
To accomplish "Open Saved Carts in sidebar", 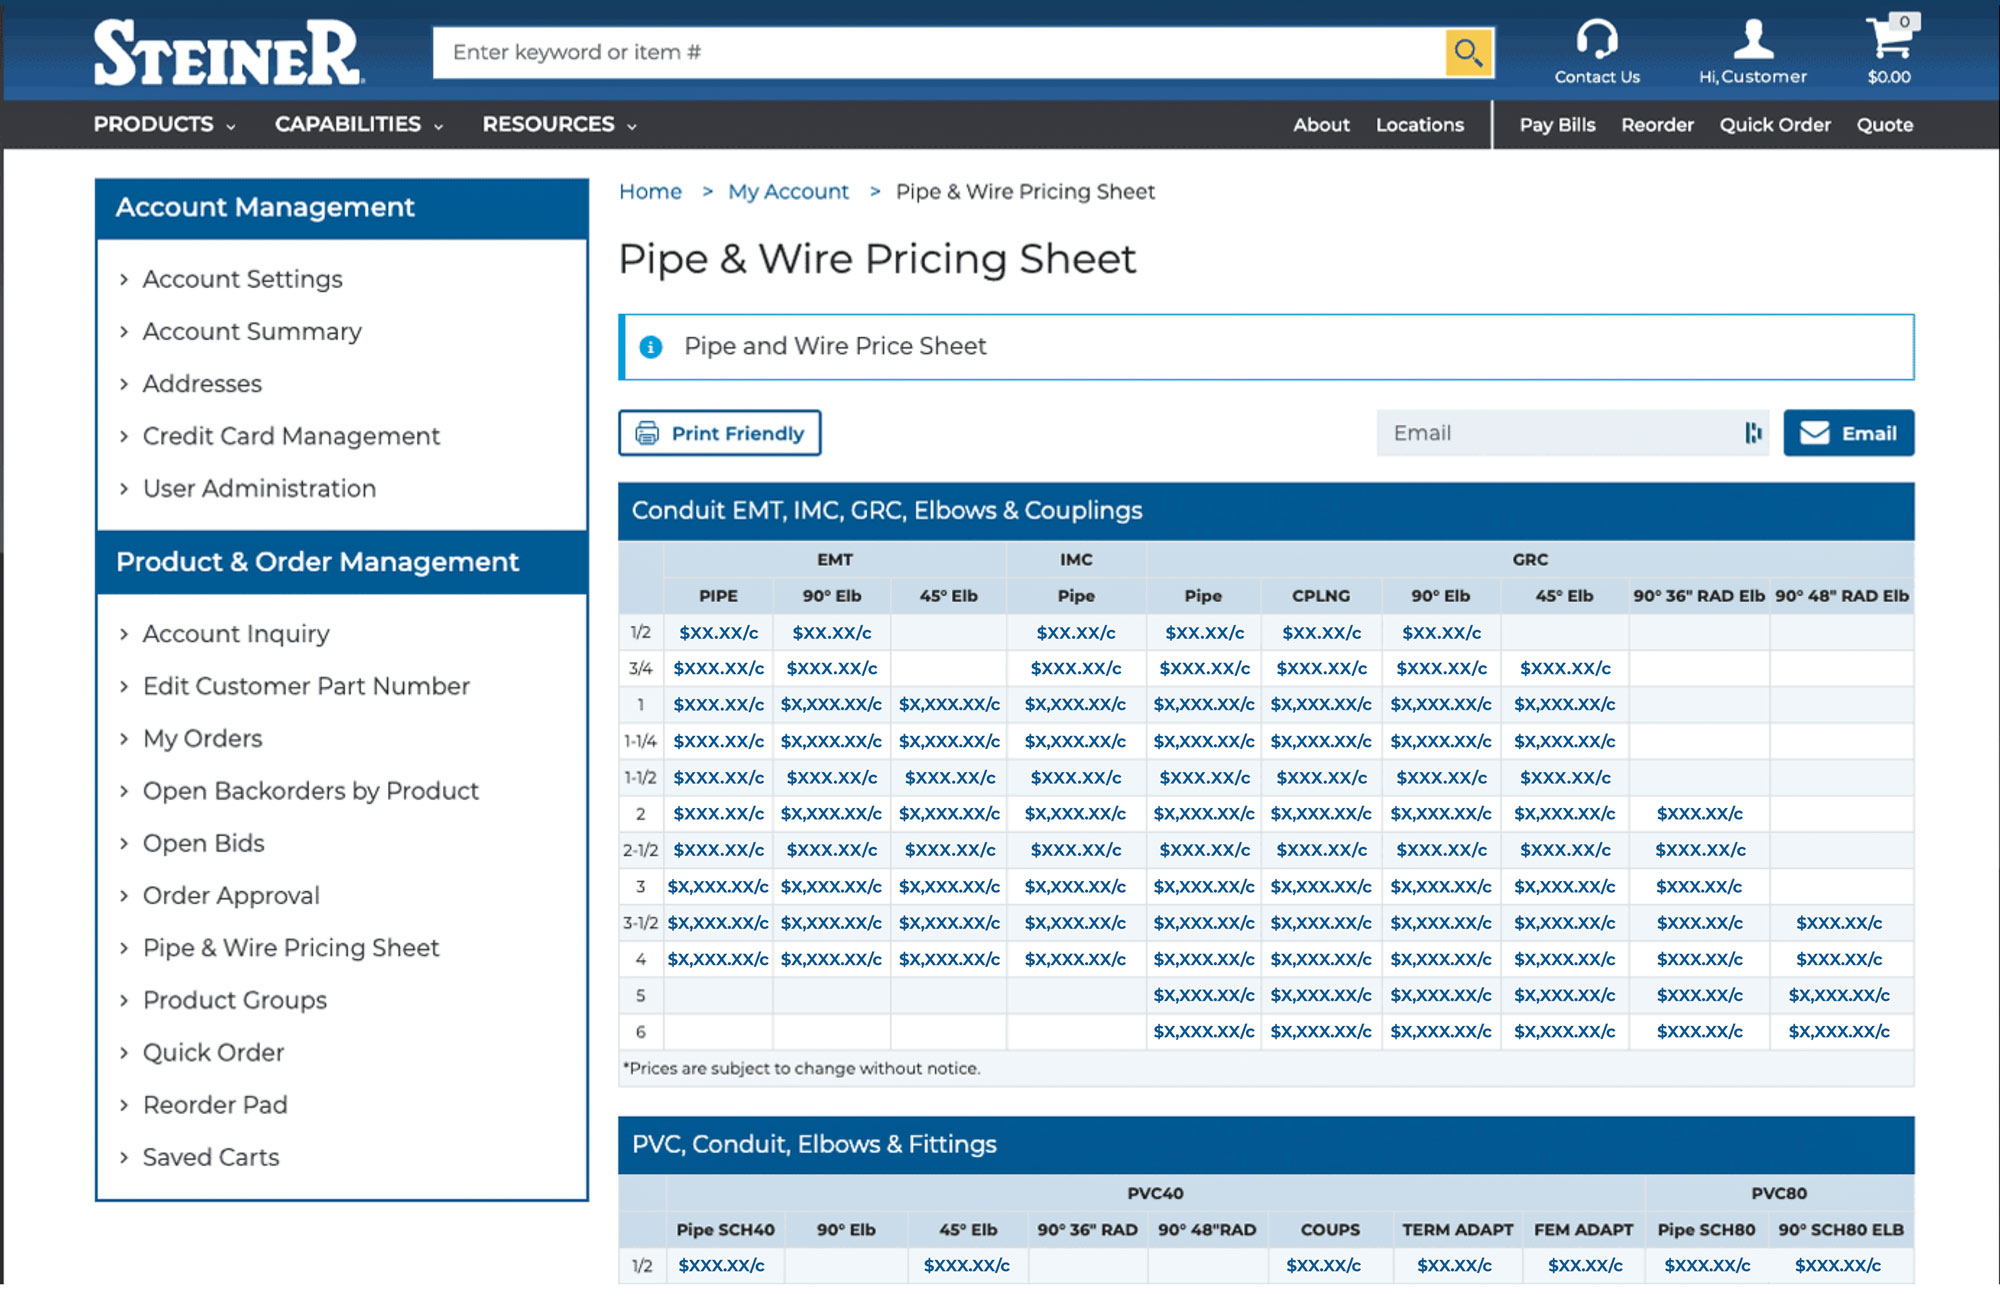I will click(x=211, y=1158).
